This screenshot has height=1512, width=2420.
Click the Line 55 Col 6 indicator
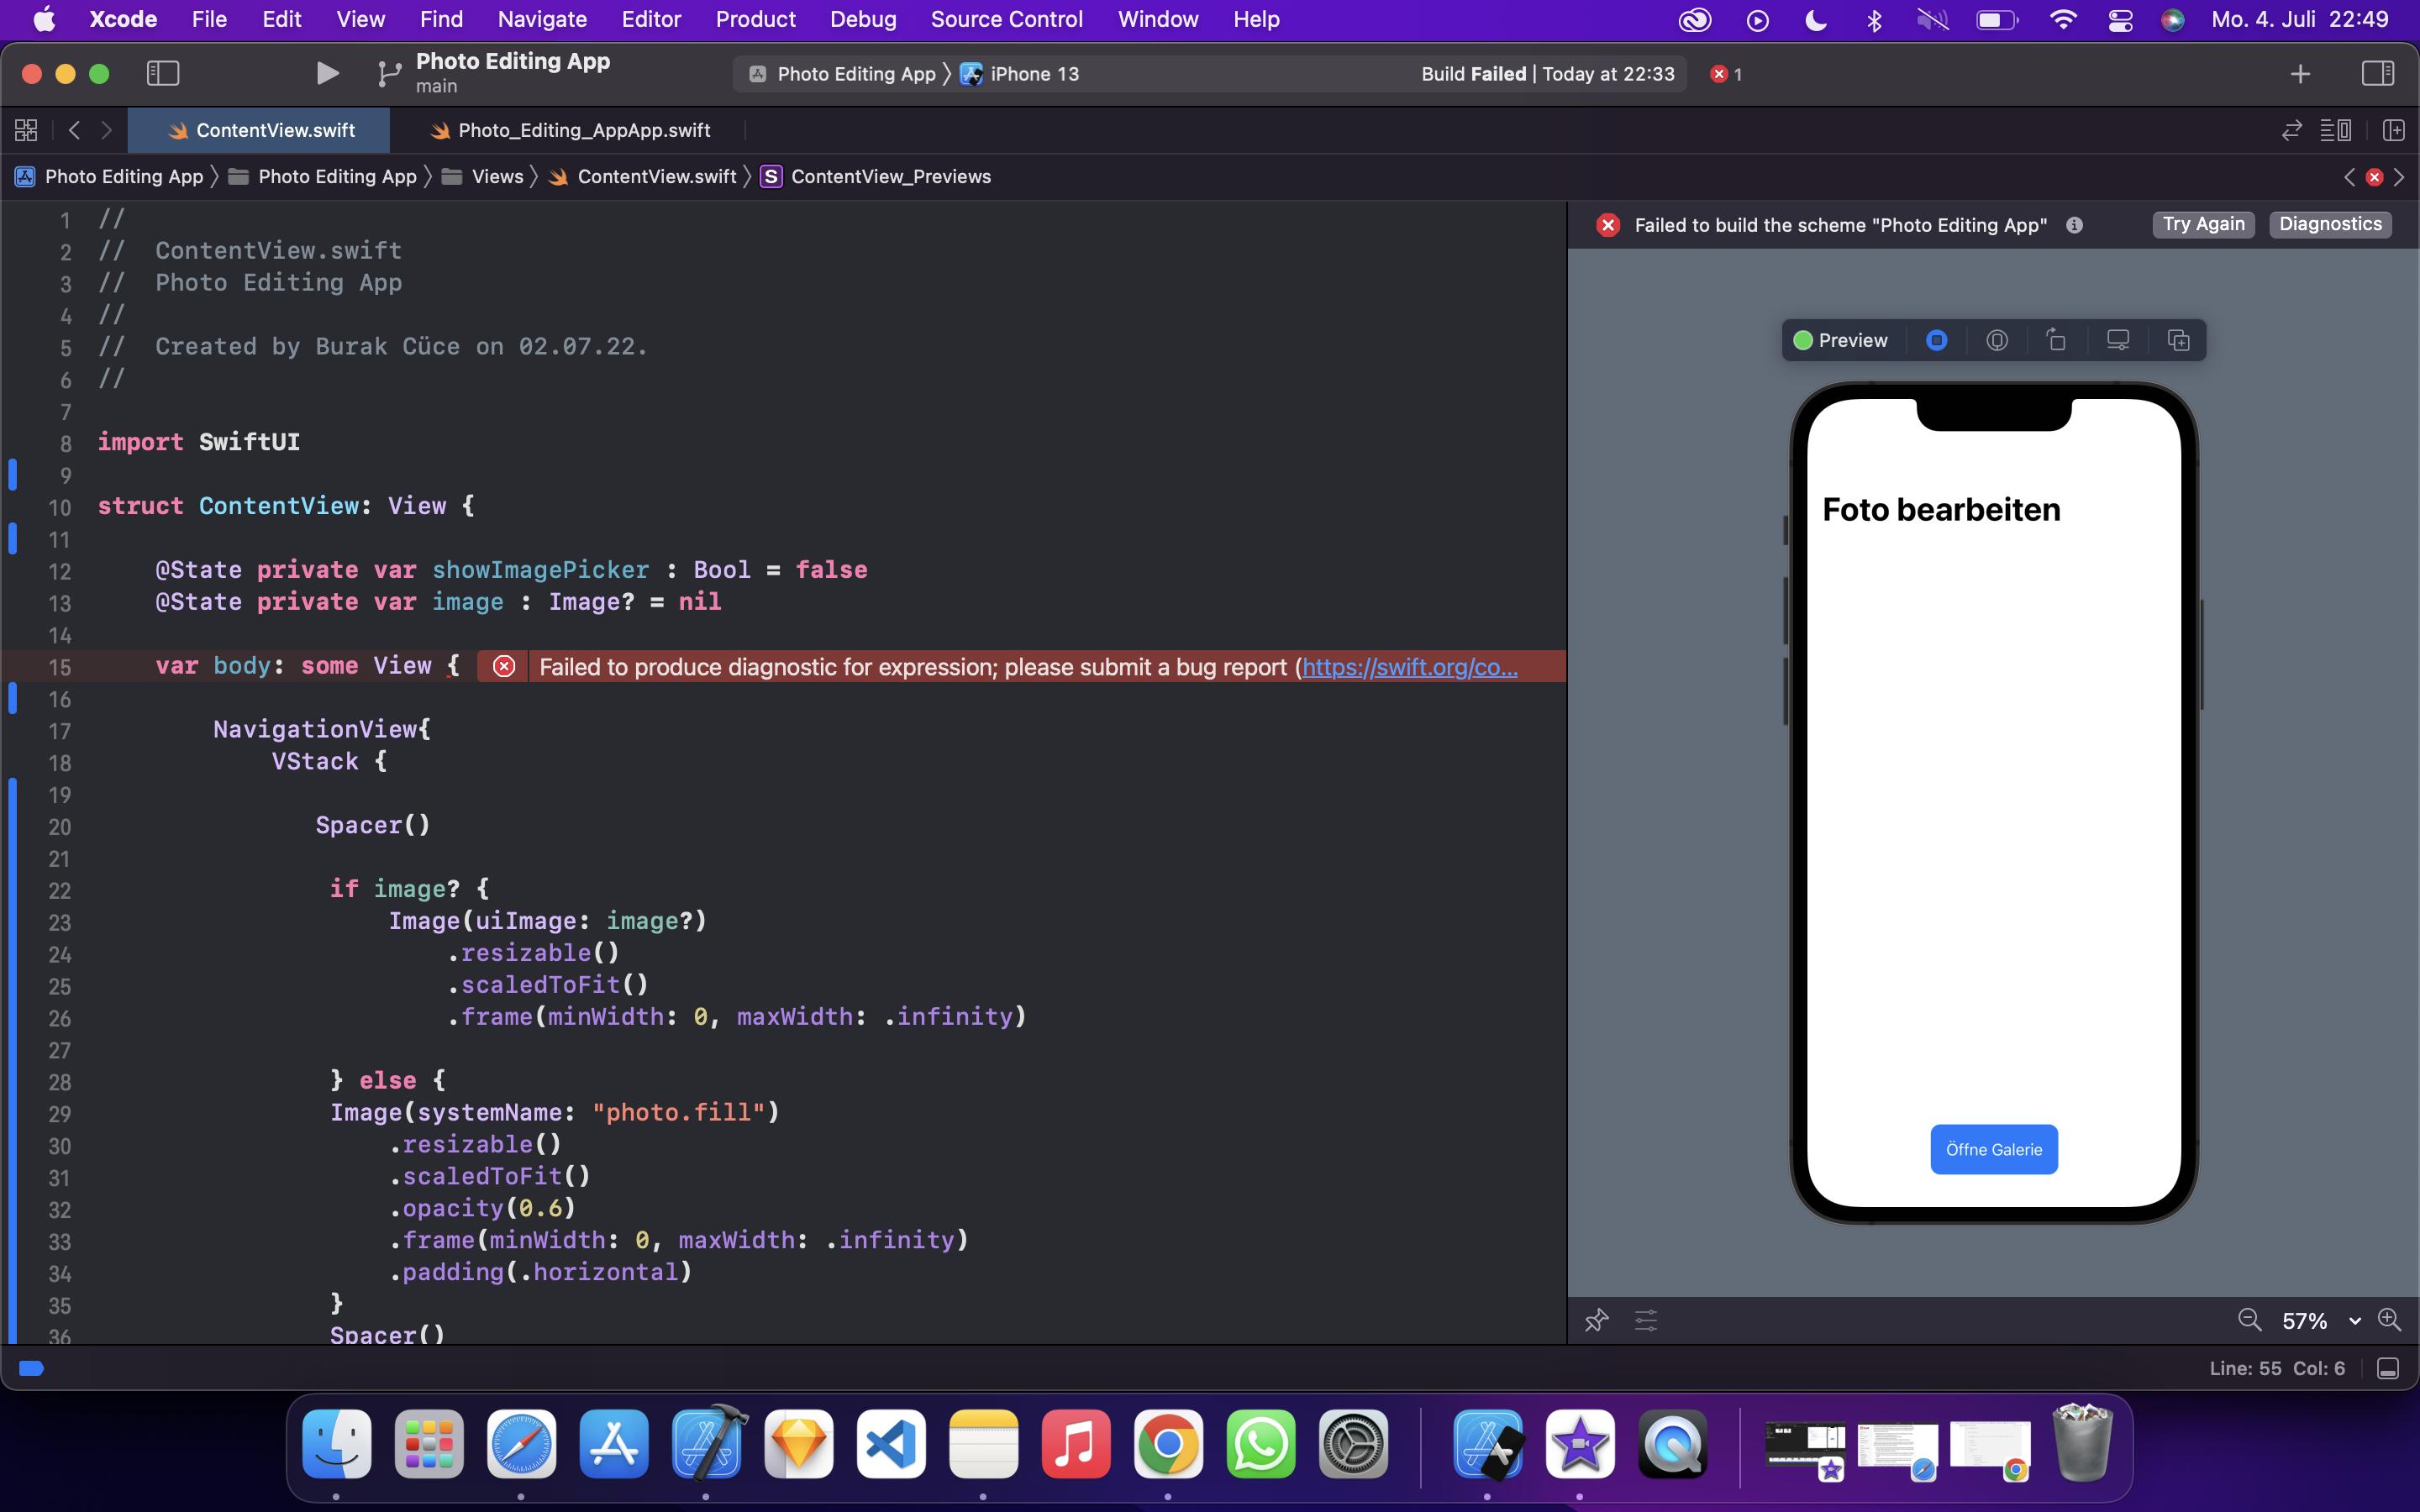tap(2277, 1368)
